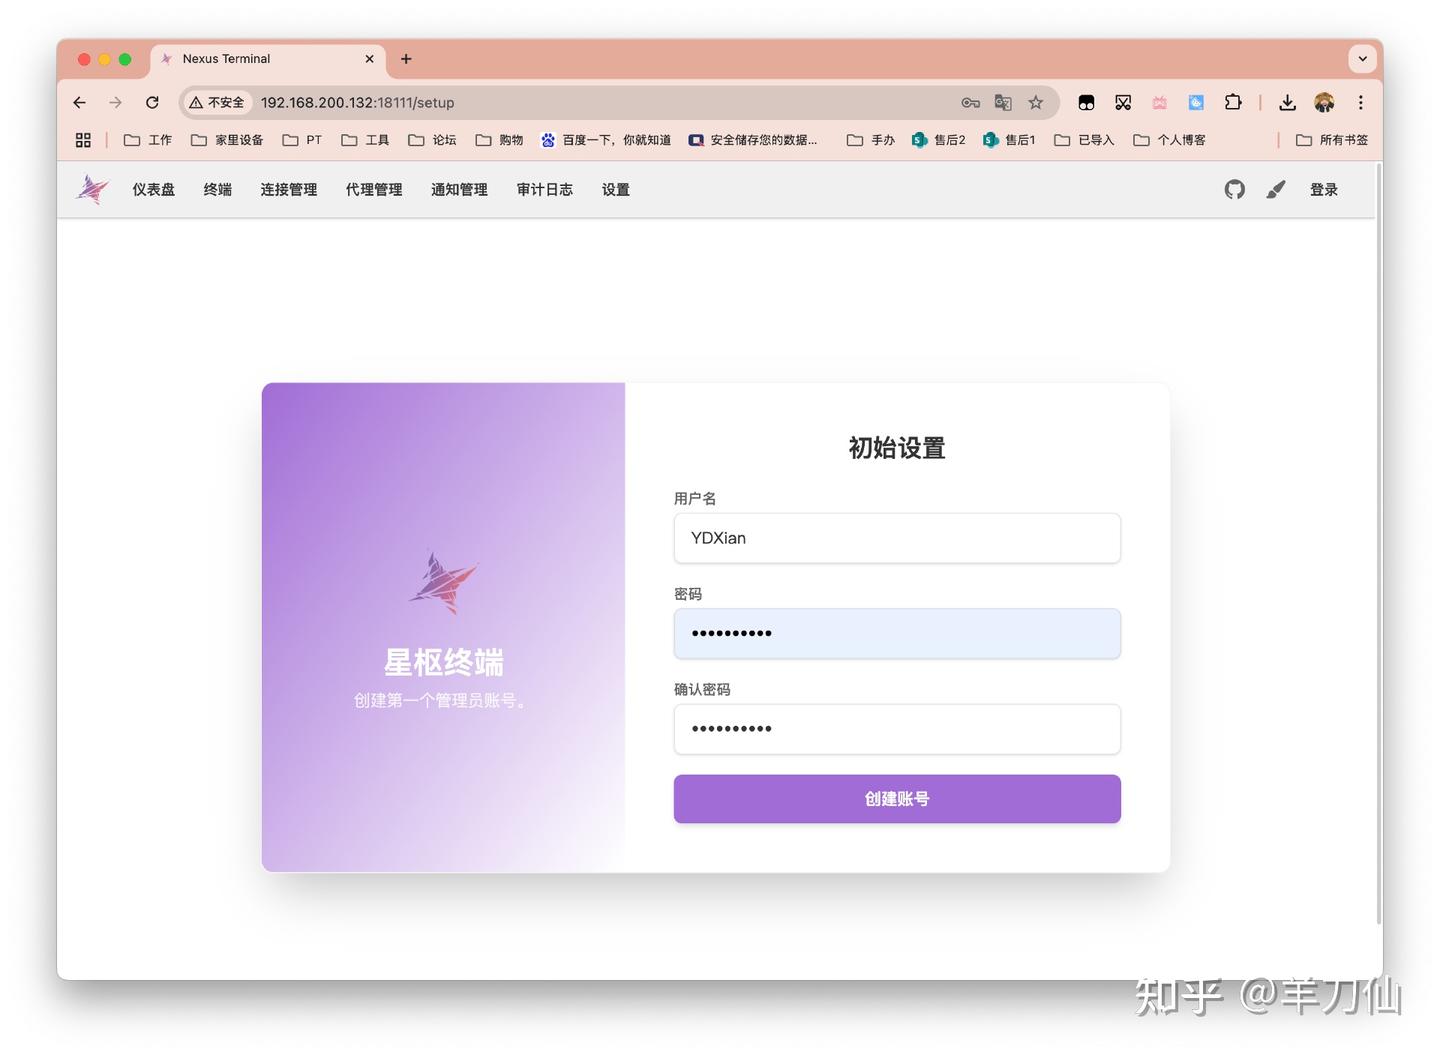1440x1055 pixels.
Task: Click the blue extension icon beside puzzle icon
Action: pyautogui.click(x=1196, y=102)
